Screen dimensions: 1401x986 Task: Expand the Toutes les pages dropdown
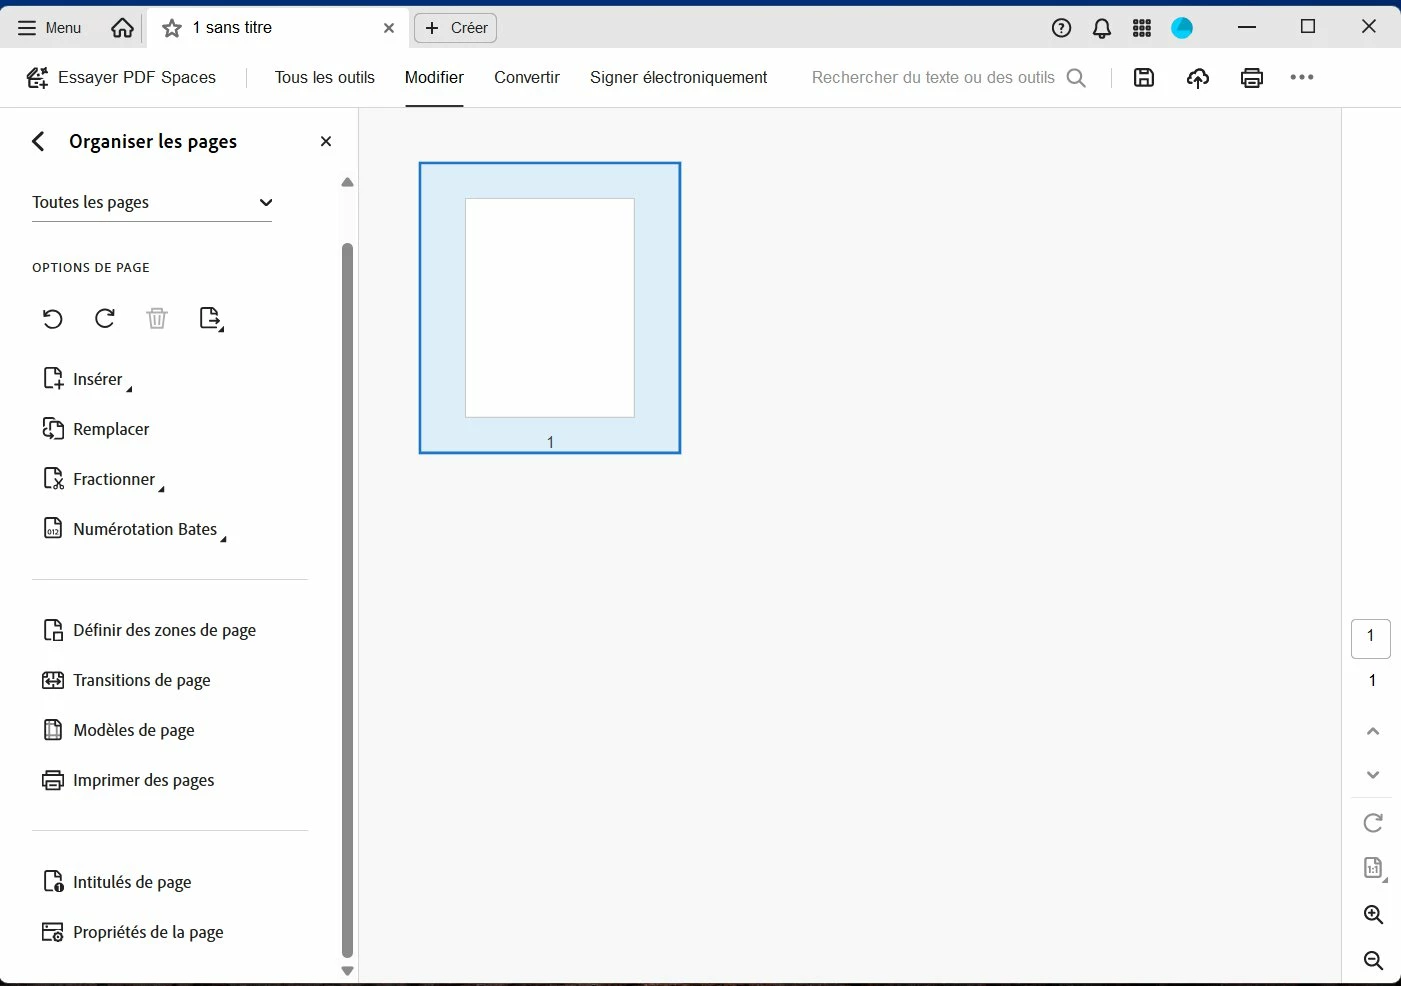click(152, 202)
